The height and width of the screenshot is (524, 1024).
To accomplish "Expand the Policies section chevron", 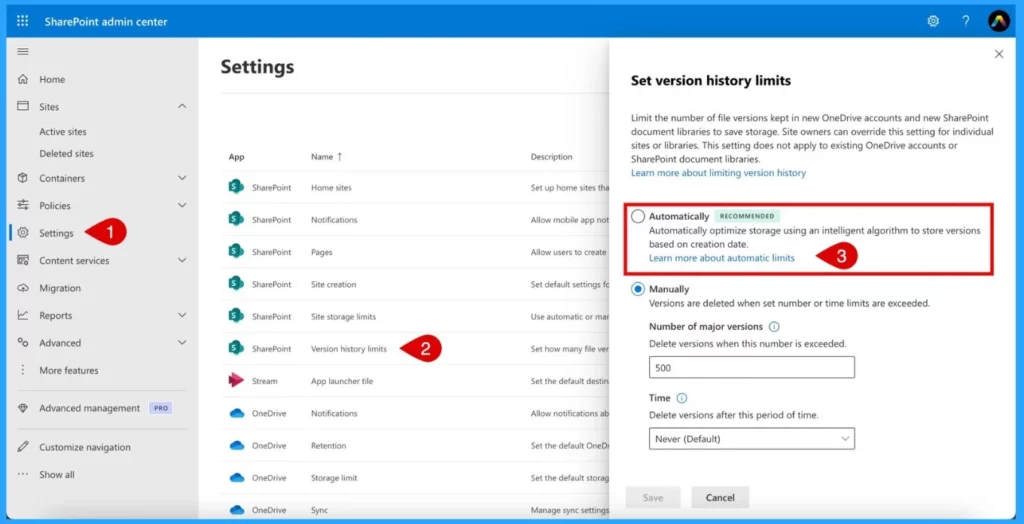I will point(182,205).
